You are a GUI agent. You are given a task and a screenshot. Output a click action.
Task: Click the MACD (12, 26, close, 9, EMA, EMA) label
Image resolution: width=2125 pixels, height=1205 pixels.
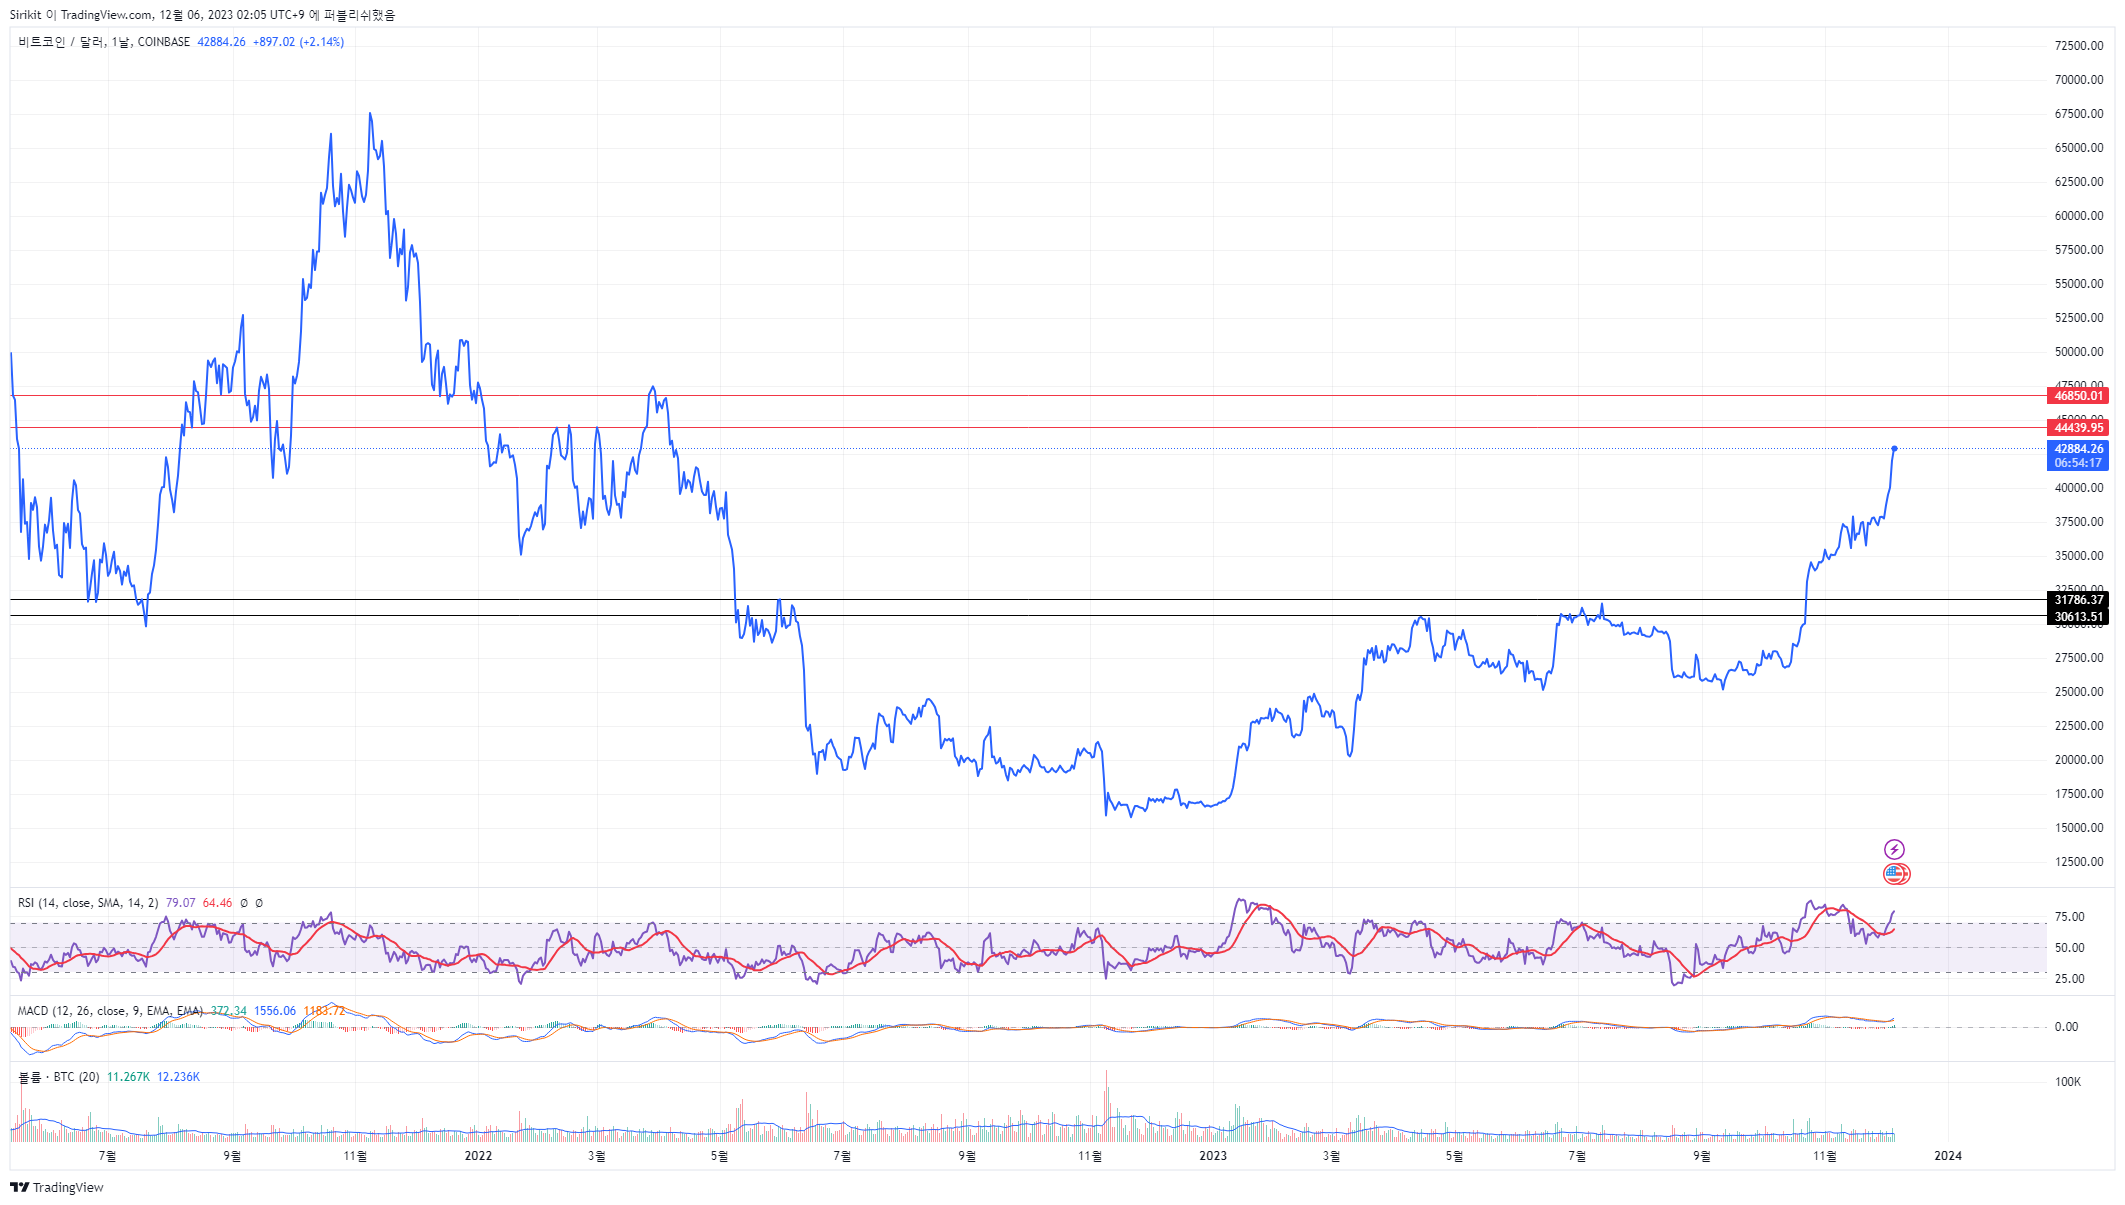(110, 1011)
